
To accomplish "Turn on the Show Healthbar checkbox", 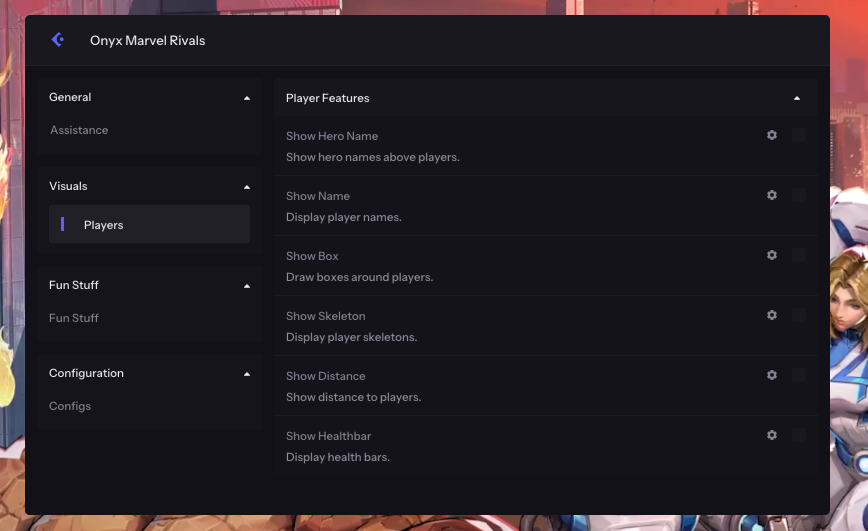I will (x=798, y=435).
